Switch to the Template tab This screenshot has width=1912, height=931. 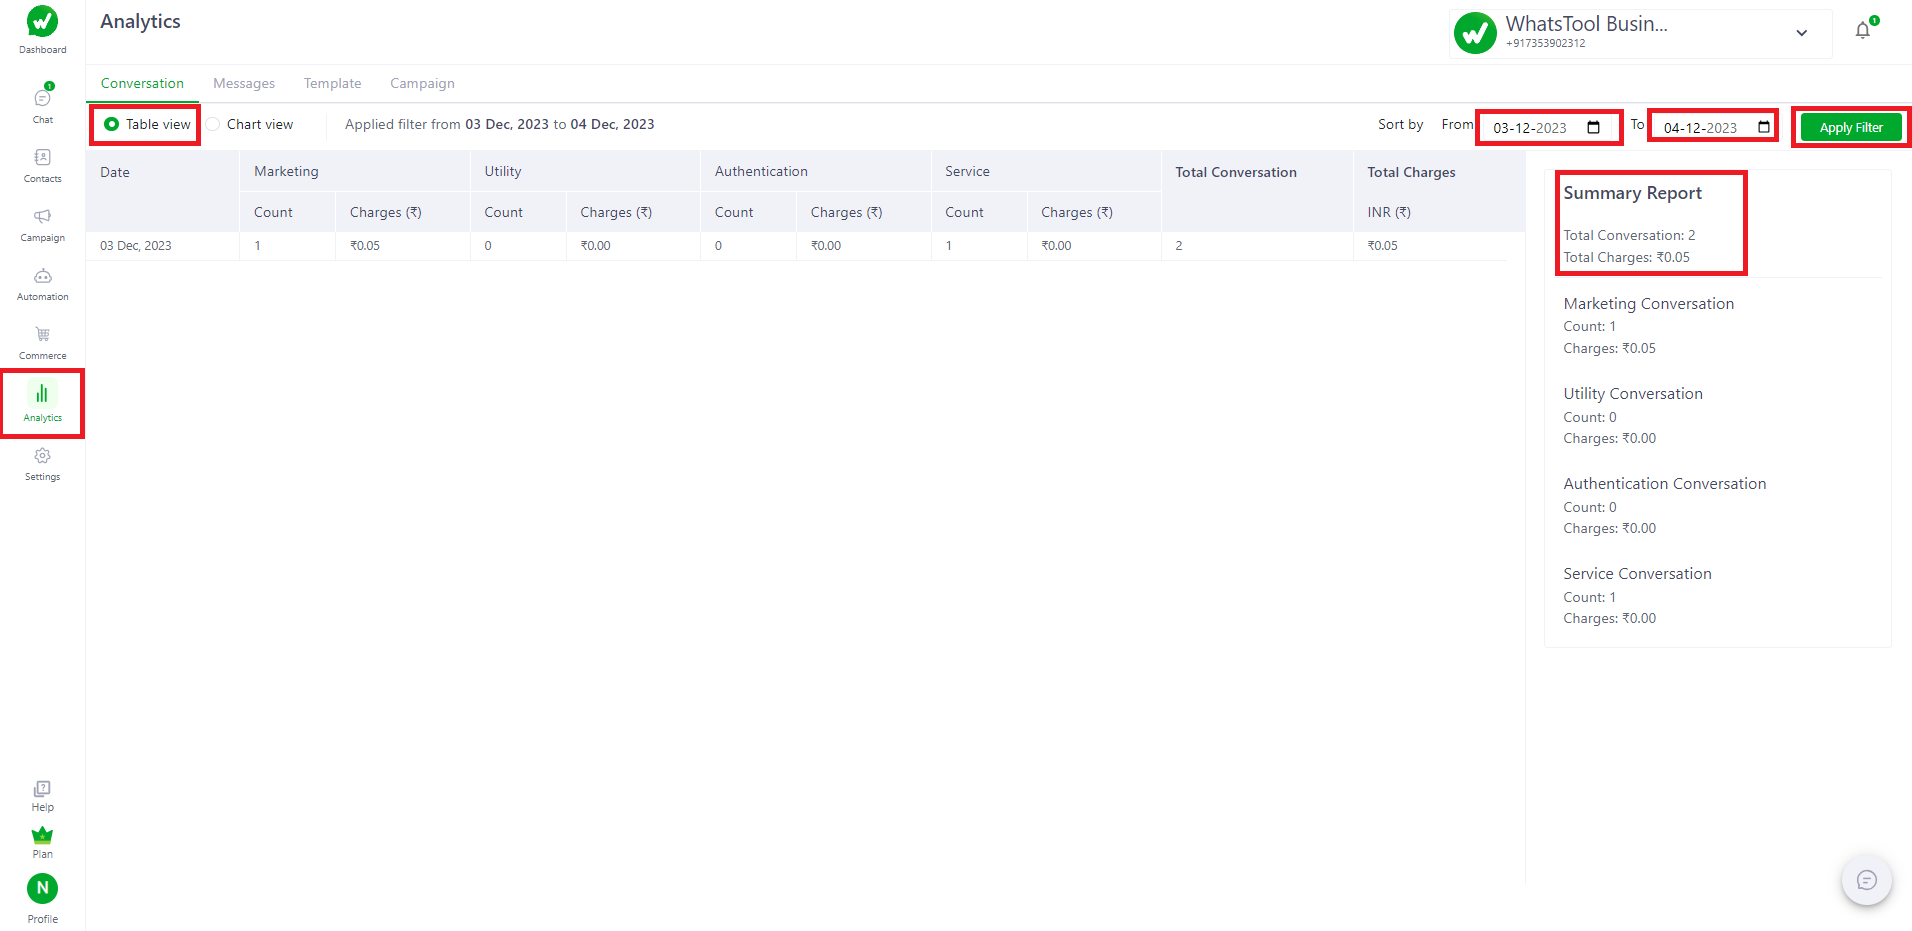click(332, 83)
